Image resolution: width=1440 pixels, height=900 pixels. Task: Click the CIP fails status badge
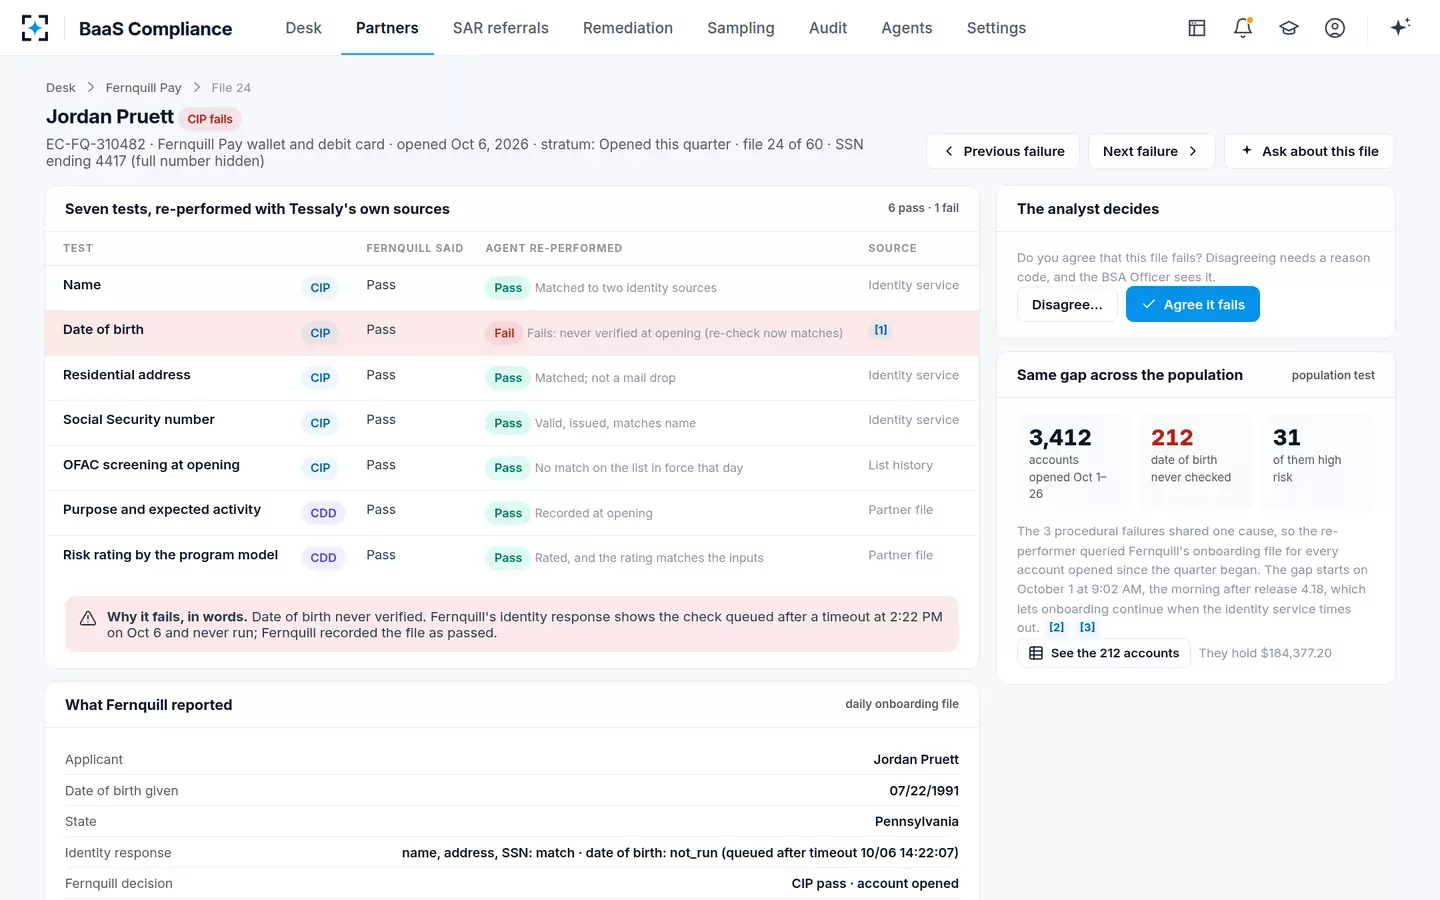[210, 119]
